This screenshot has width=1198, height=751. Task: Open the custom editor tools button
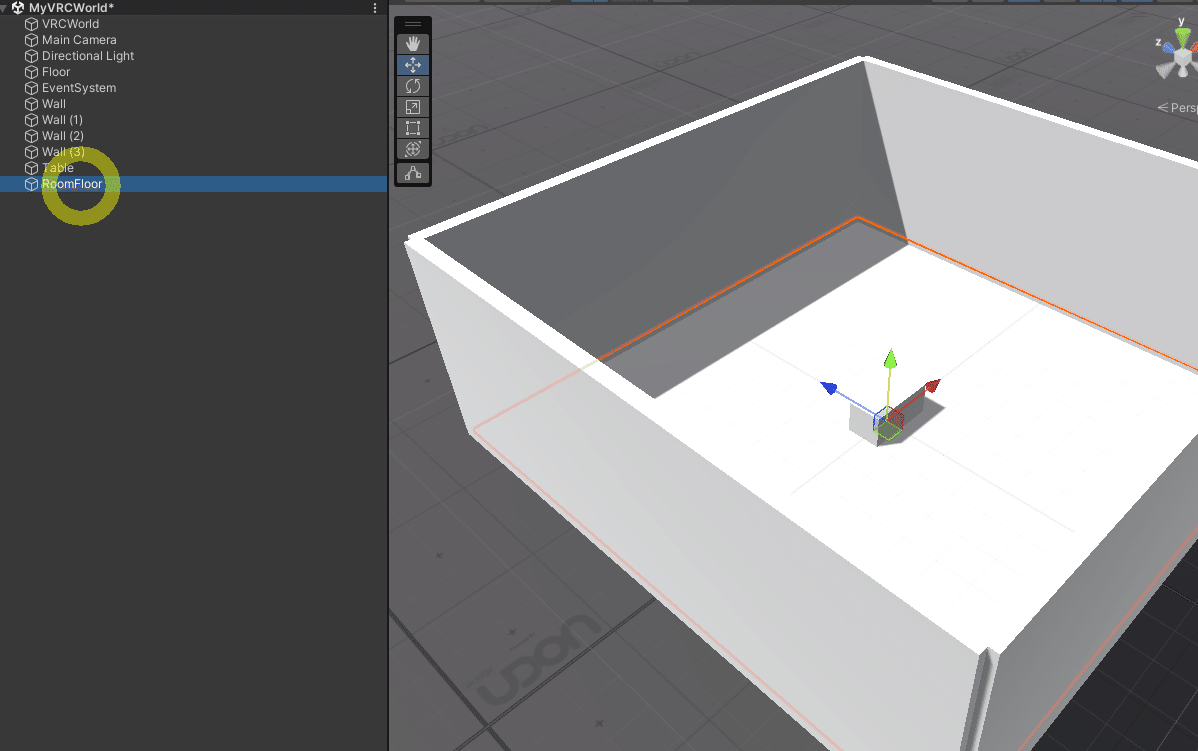pyautogui.click(x=413, y=173)
